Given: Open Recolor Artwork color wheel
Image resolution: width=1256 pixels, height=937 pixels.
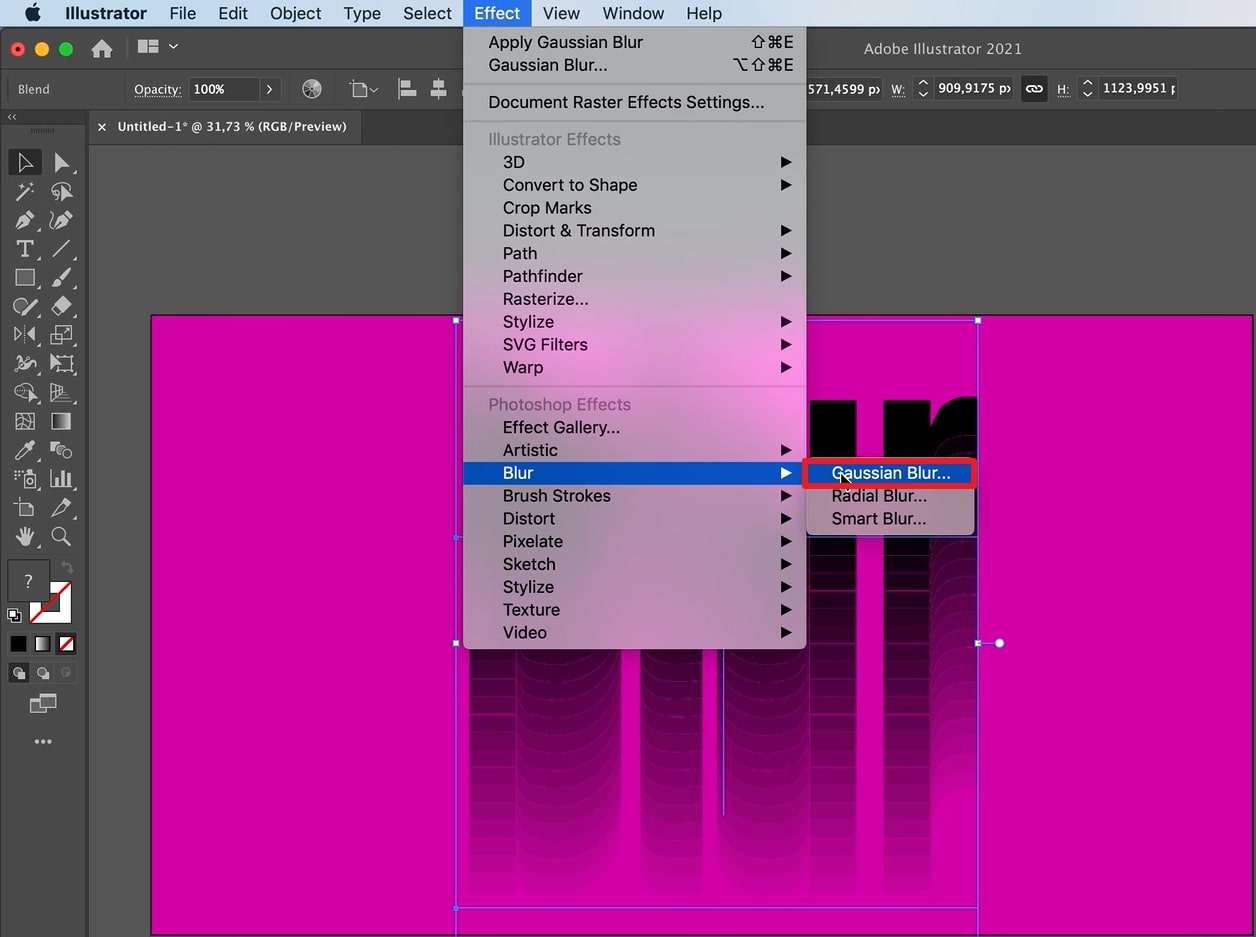Looking at the screenshot, I should point(312,89).
